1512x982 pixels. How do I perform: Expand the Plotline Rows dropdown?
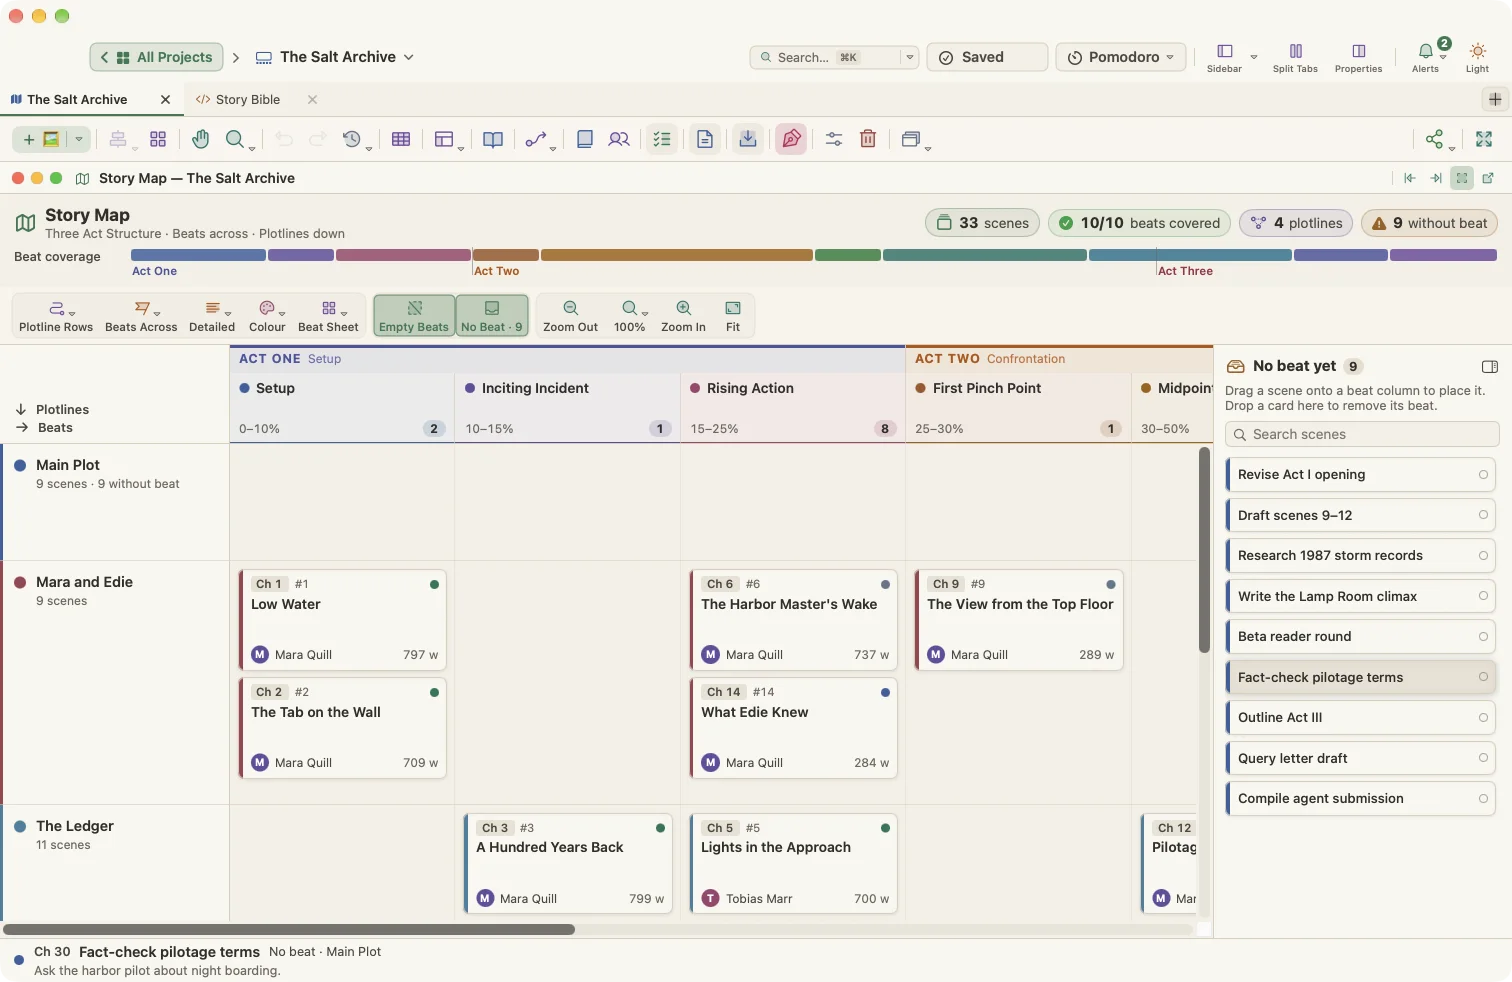[56, 315]
